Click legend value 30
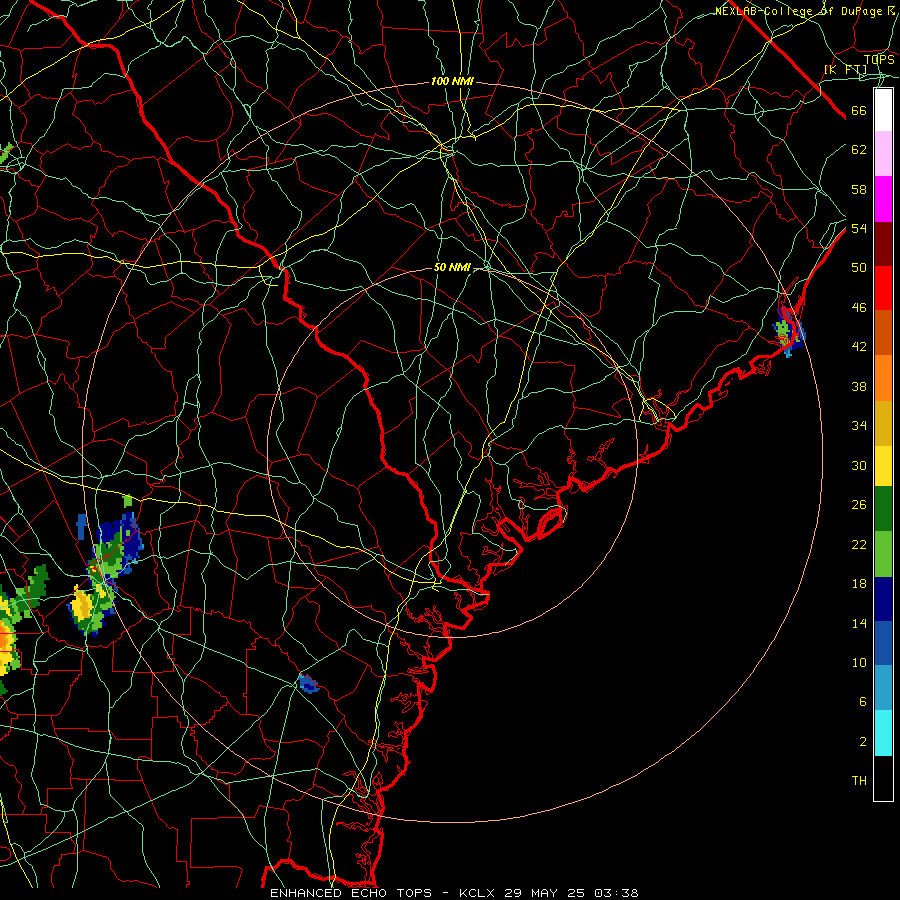This screenshot has height=900, width=900. 859,465
